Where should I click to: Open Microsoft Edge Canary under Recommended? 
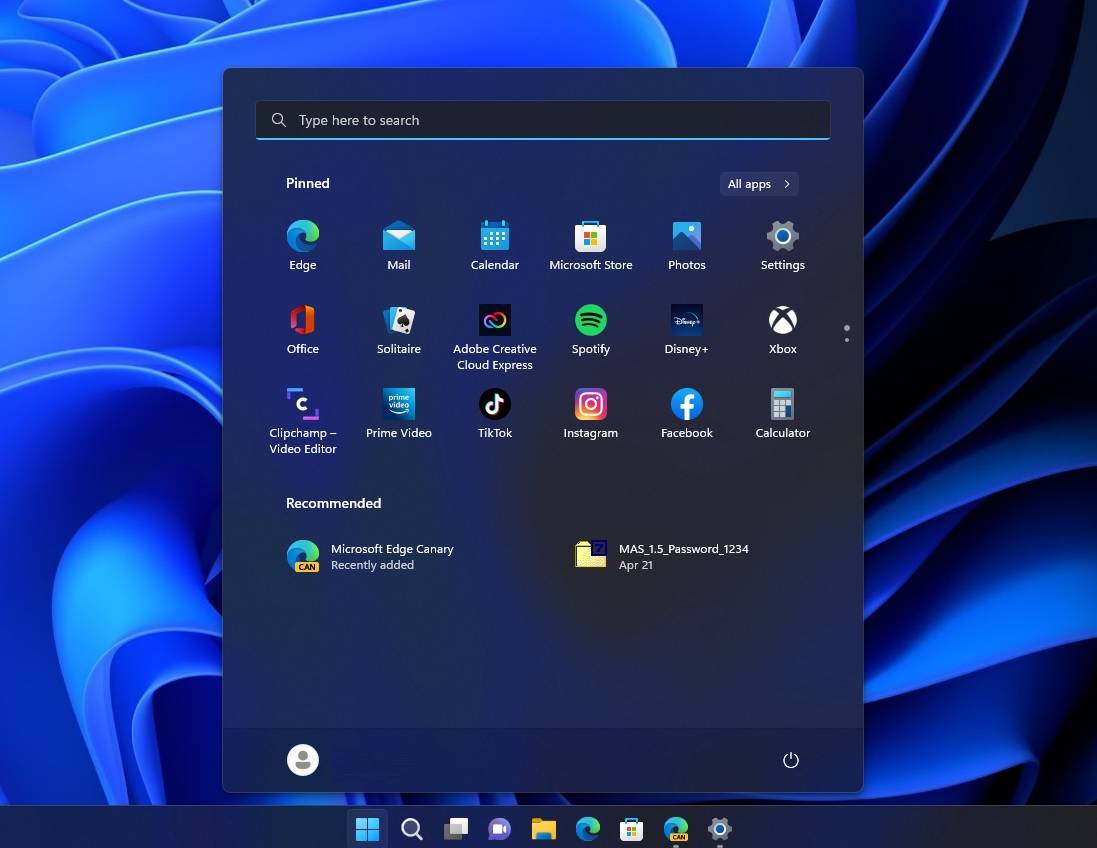(x=392, y=556)
